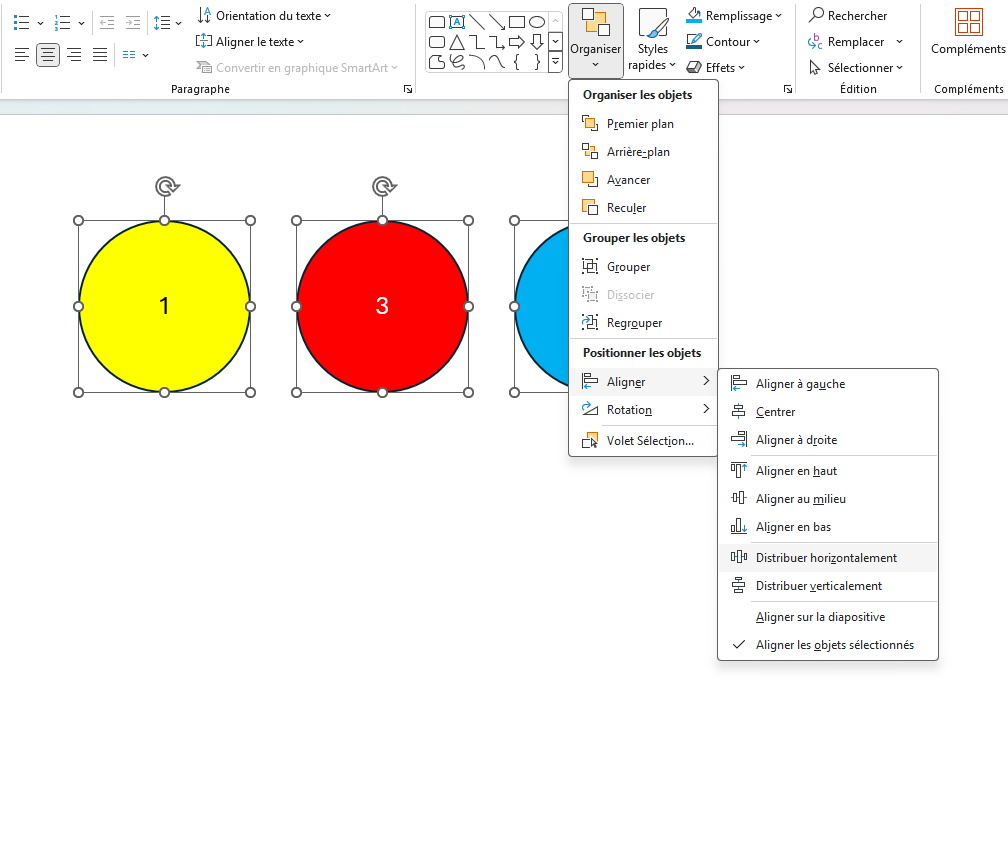Viewport: 1008px width, 847px height.
Task: Open drawing format dialog launcher
Action: click(x=788, y=89)
